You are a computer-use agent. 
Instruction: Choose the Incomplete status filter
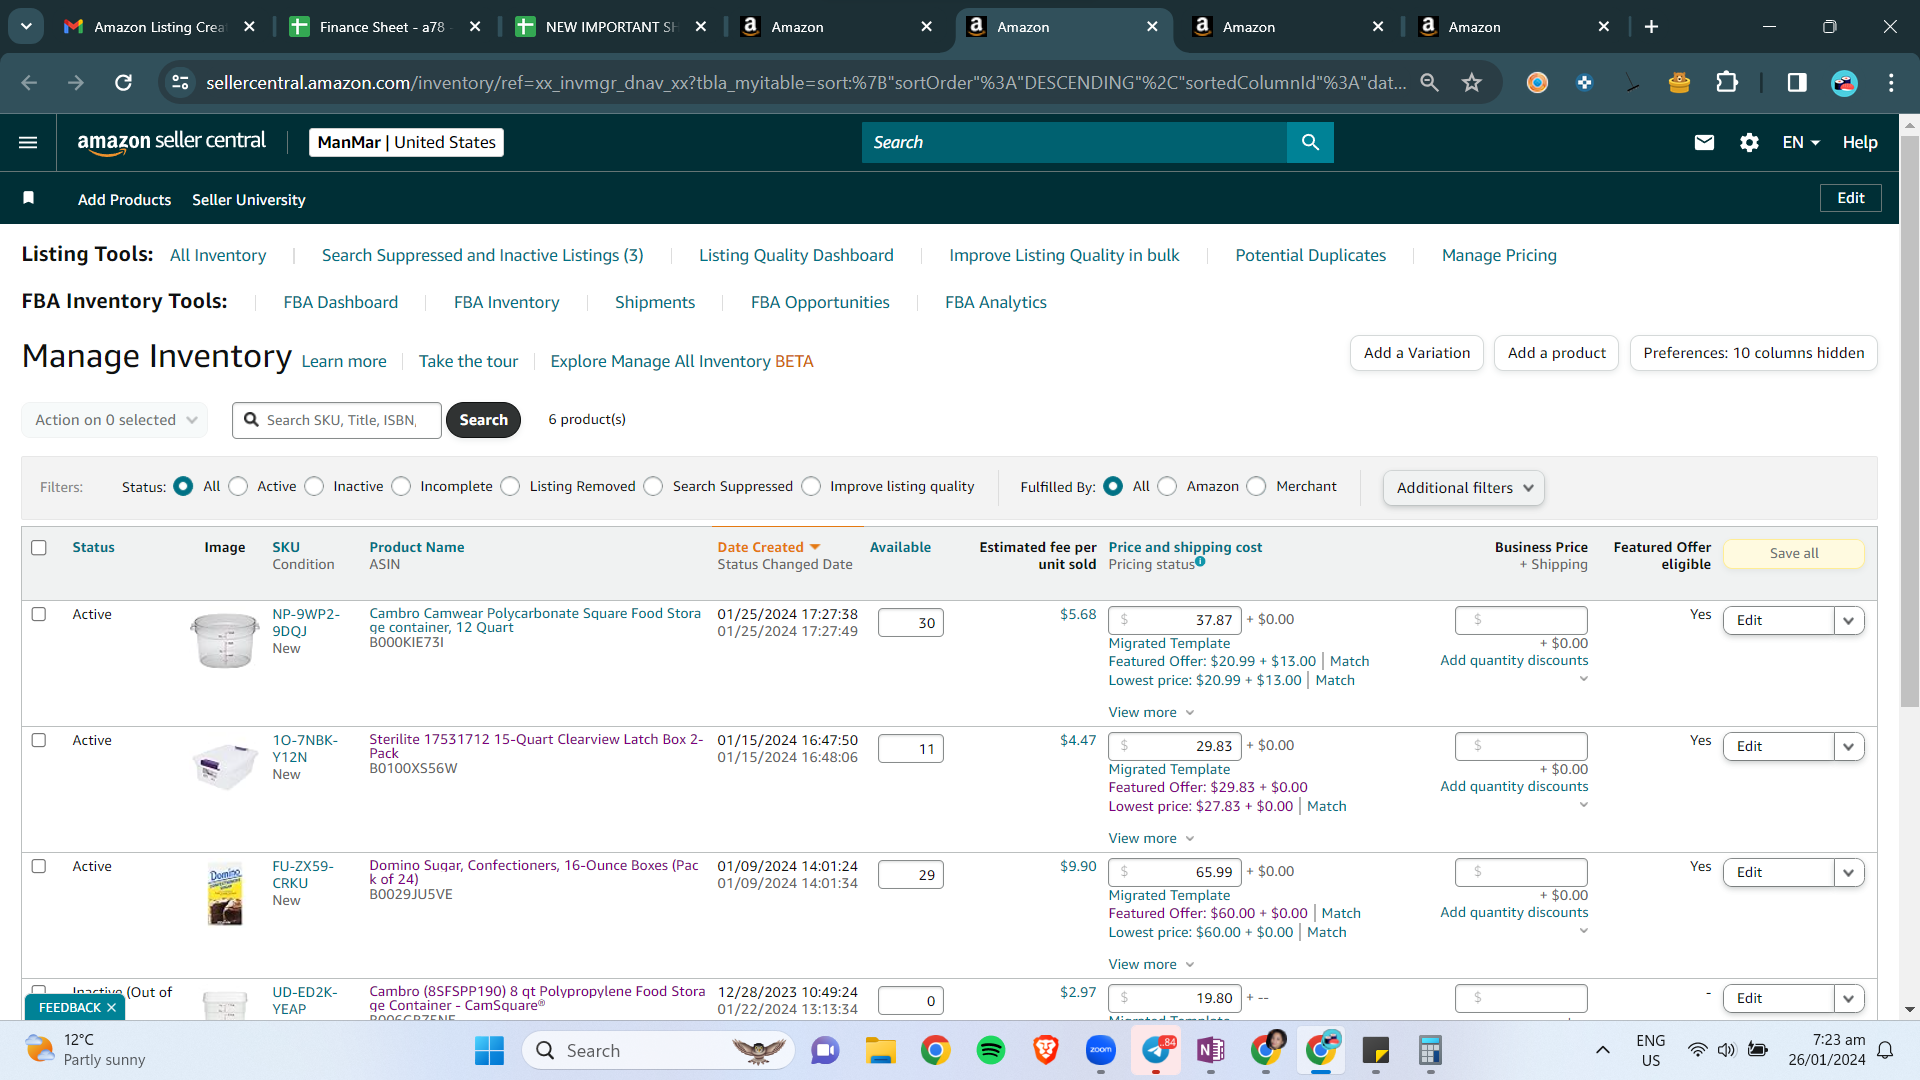[x=401, y=486]
